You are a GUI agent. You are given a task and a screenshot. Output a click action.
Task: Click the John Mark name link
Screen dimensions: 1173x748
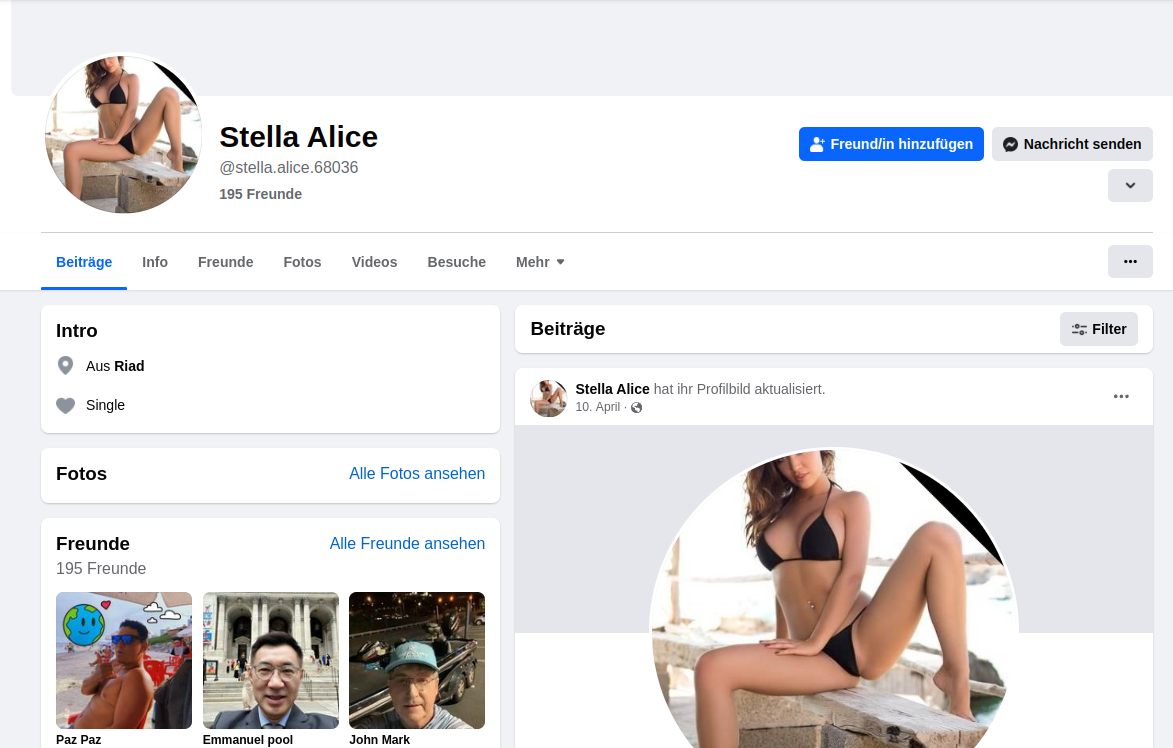(379, 740)
